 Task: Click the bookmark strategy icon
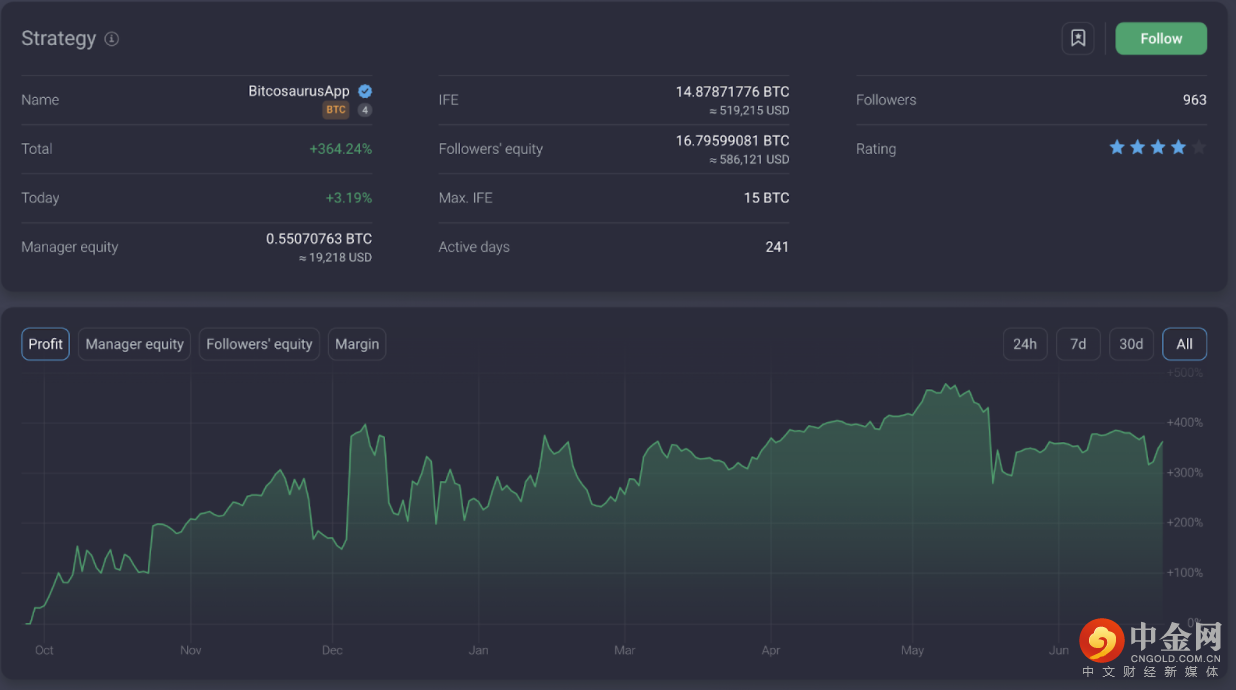coord(1077,39)
